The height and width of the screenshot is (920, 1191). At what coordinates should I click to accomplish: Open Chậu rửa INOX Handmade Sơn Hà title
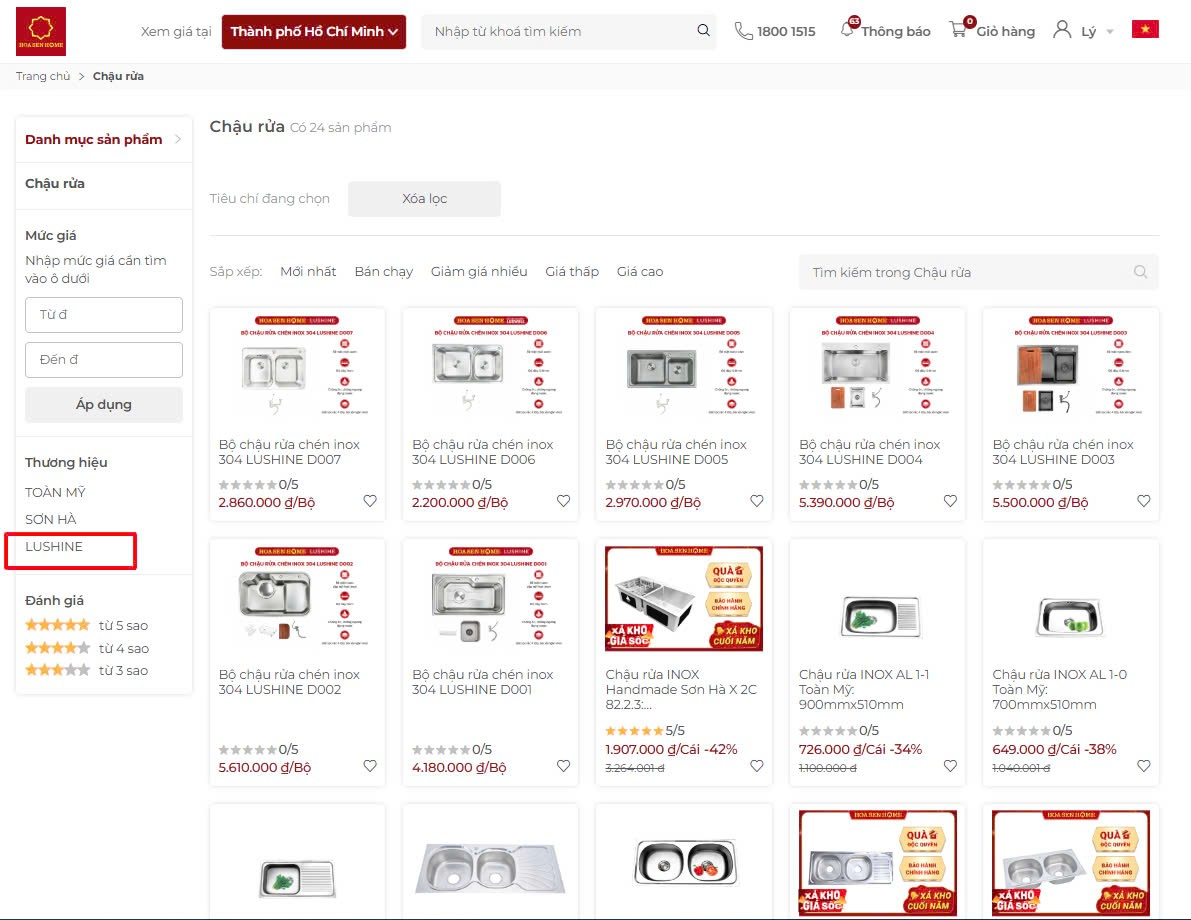(x=681, y=690)
